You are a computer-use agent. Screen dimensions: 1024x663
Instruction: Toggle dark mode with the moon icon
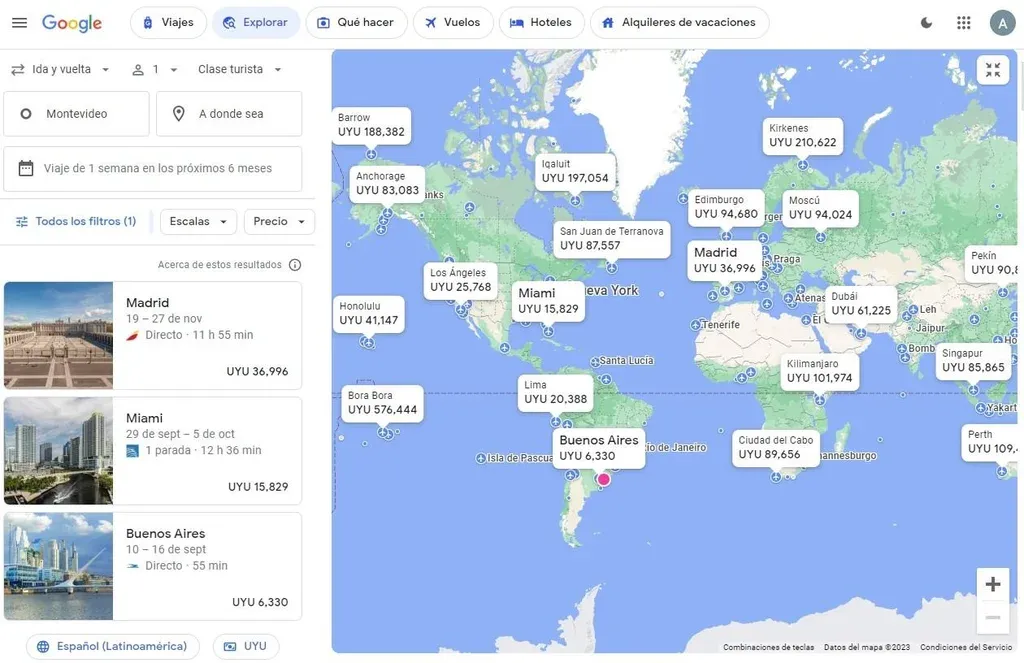(926, 22)
